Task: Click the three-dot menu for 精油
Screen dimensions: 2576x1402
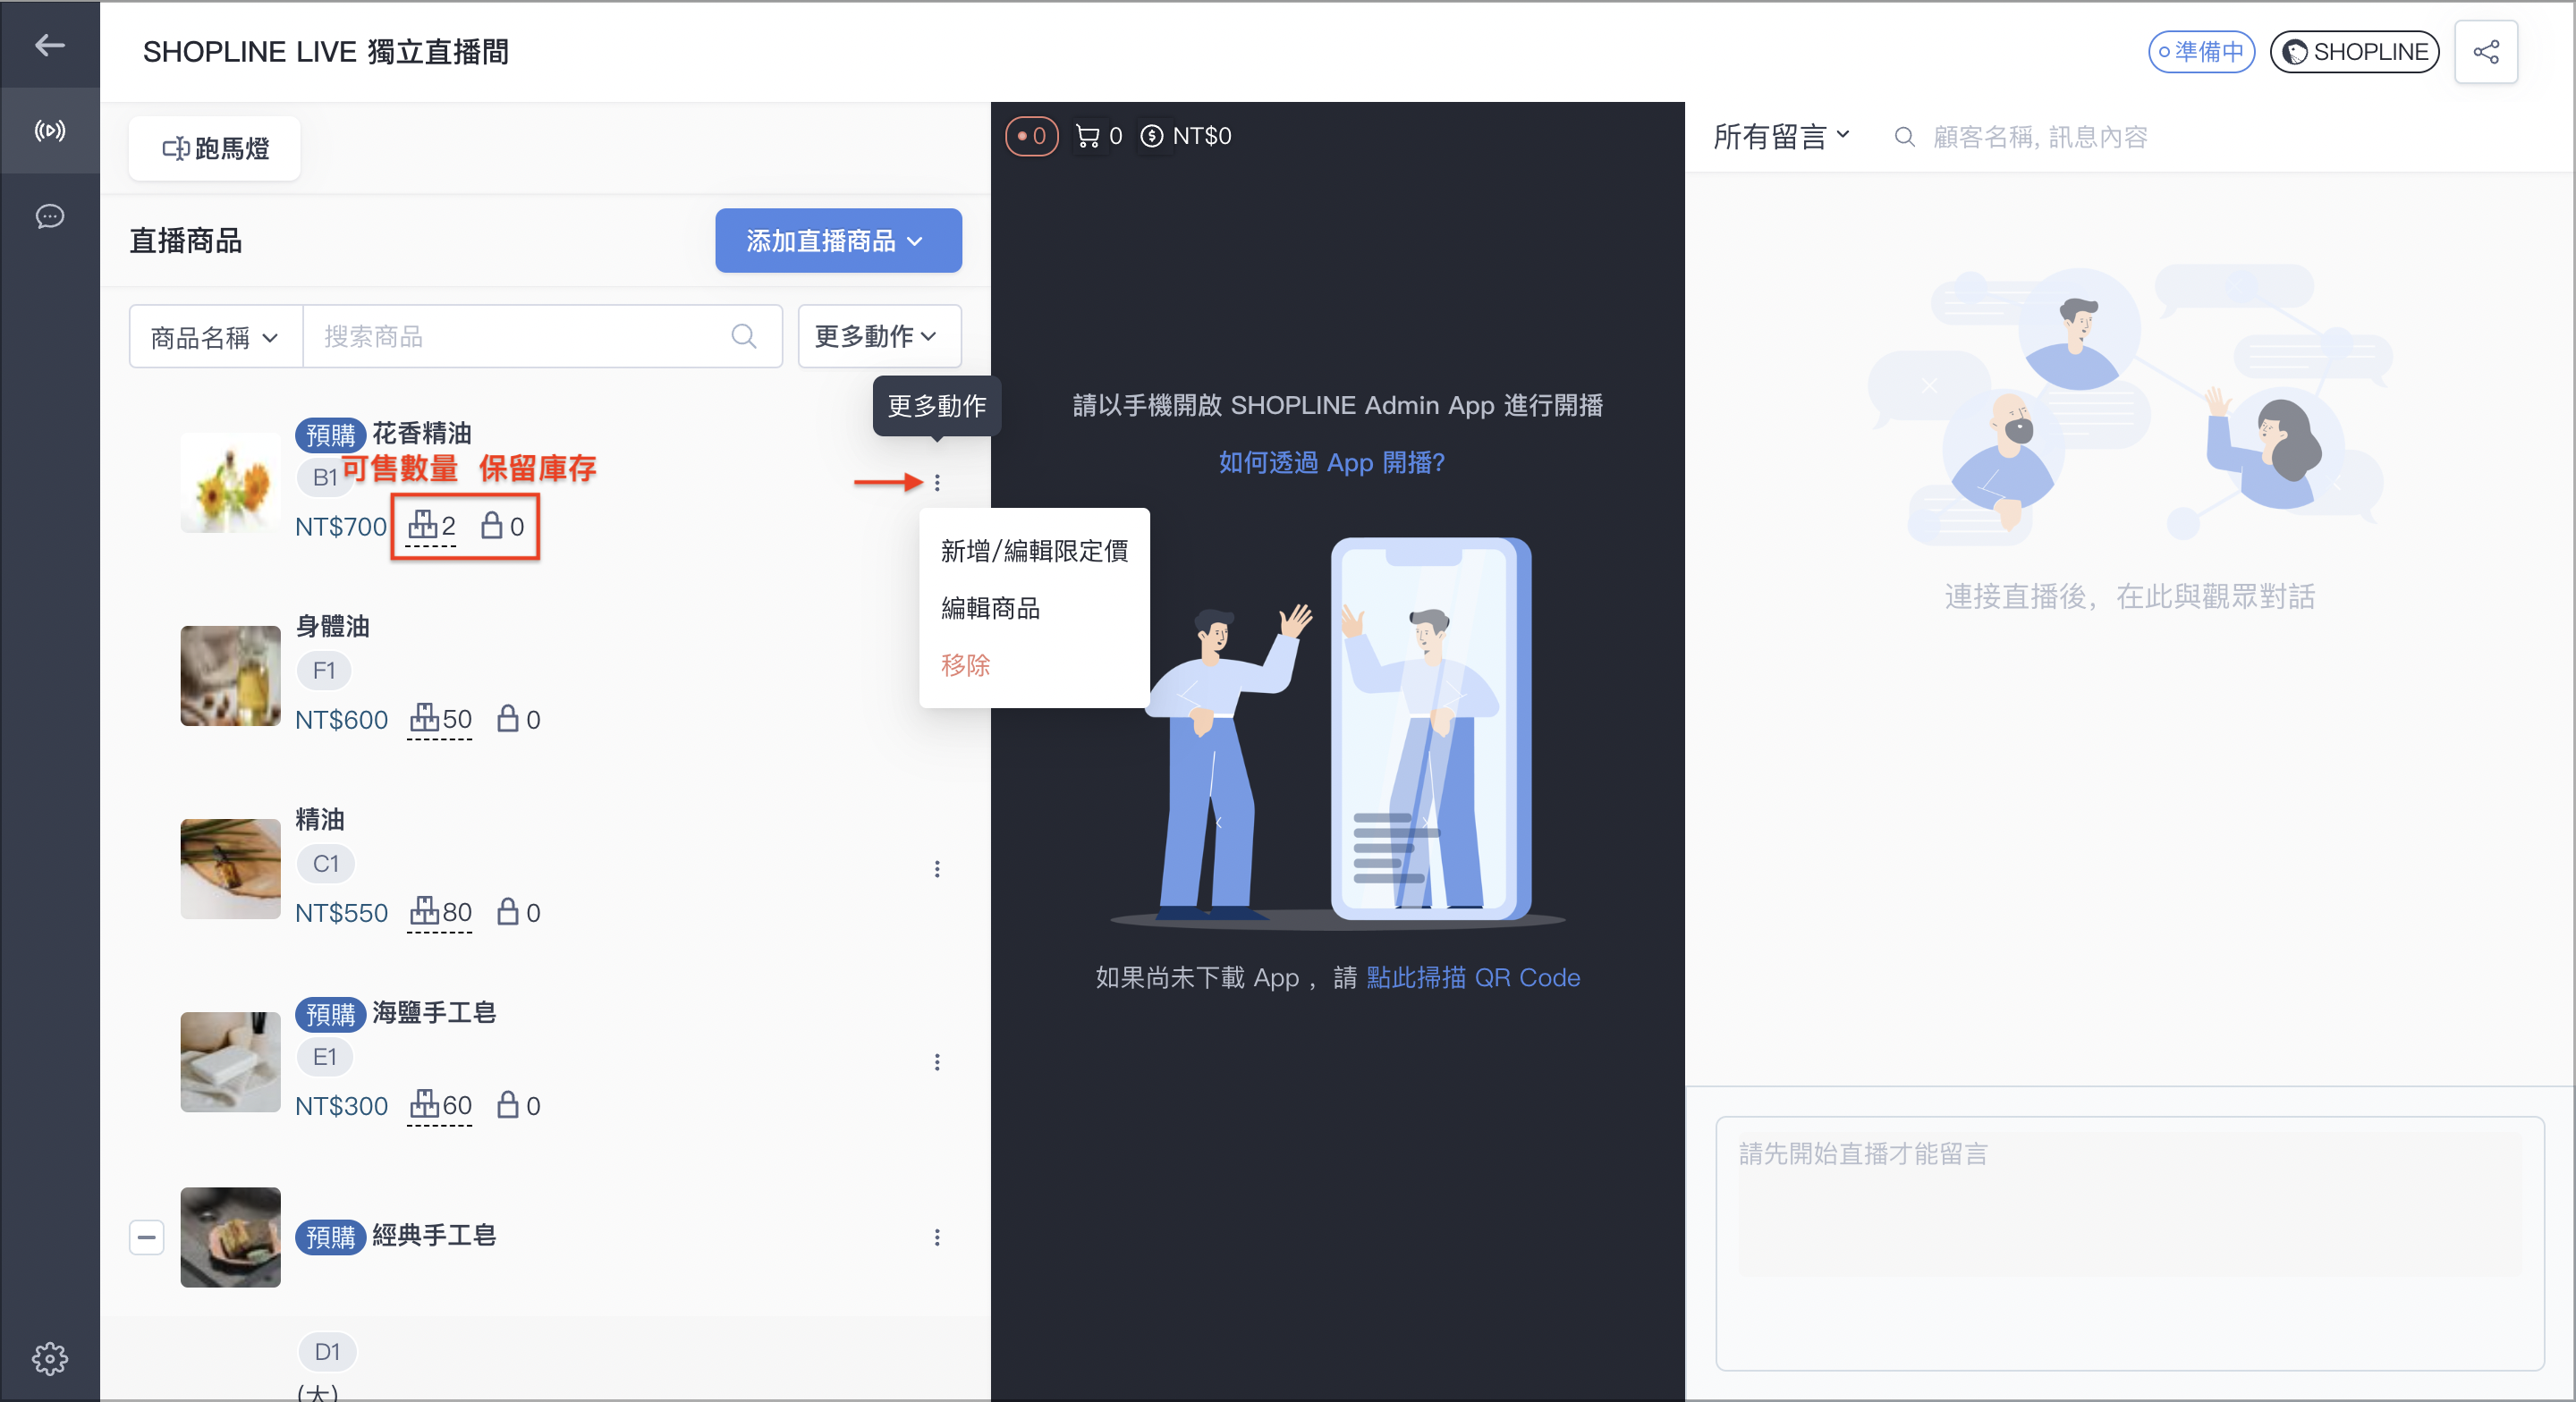Action: coord(937,869)
